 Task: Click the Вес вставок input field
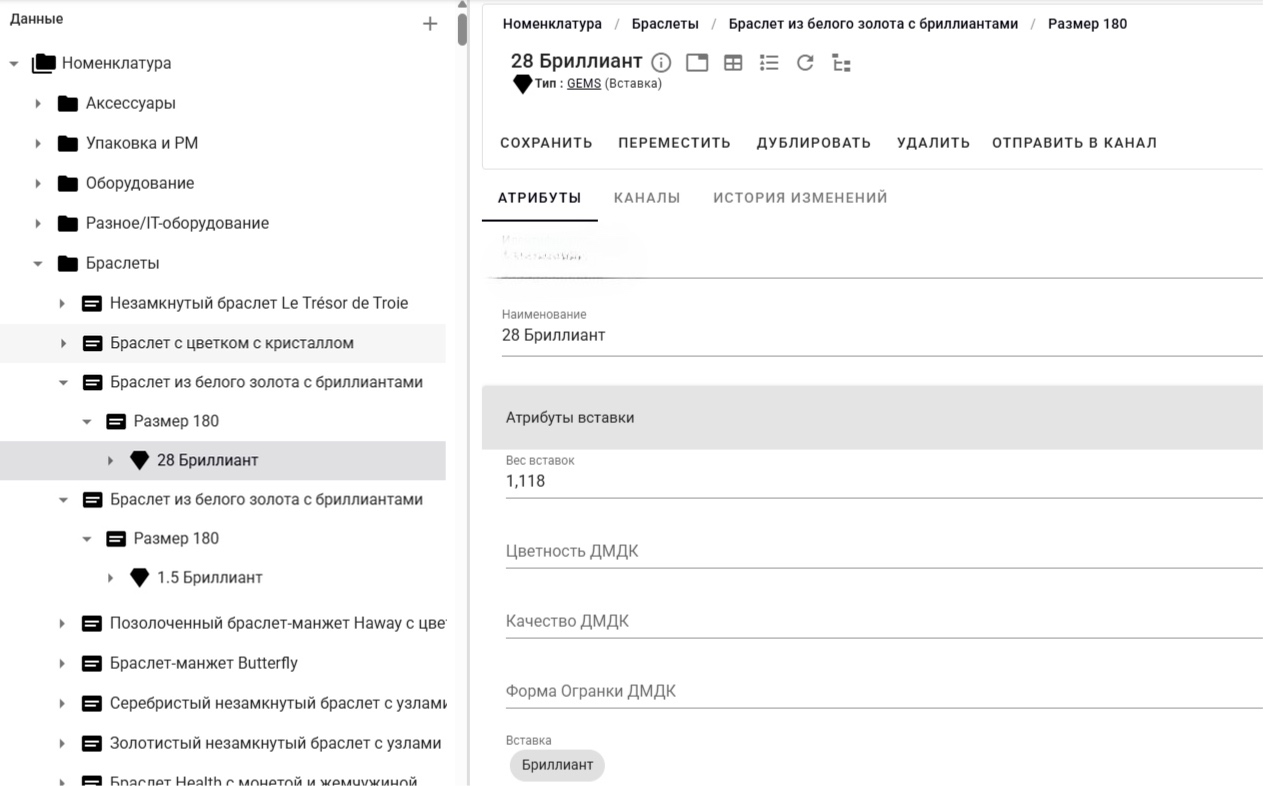point(880,481)
